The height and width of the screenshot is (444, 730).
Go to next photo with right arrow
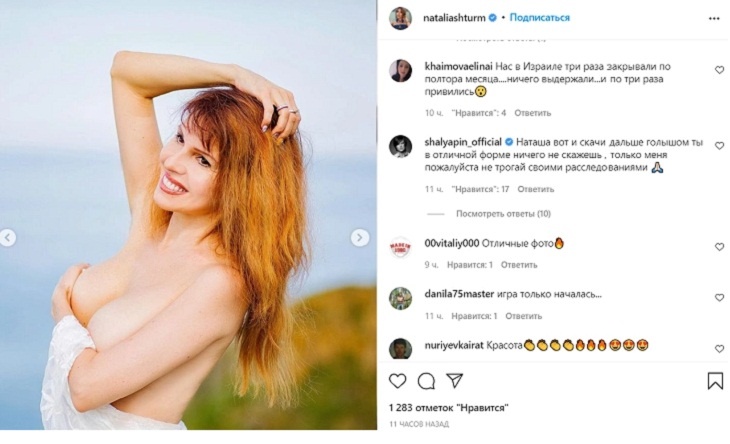pyautogui.click(x=359, y=238)
